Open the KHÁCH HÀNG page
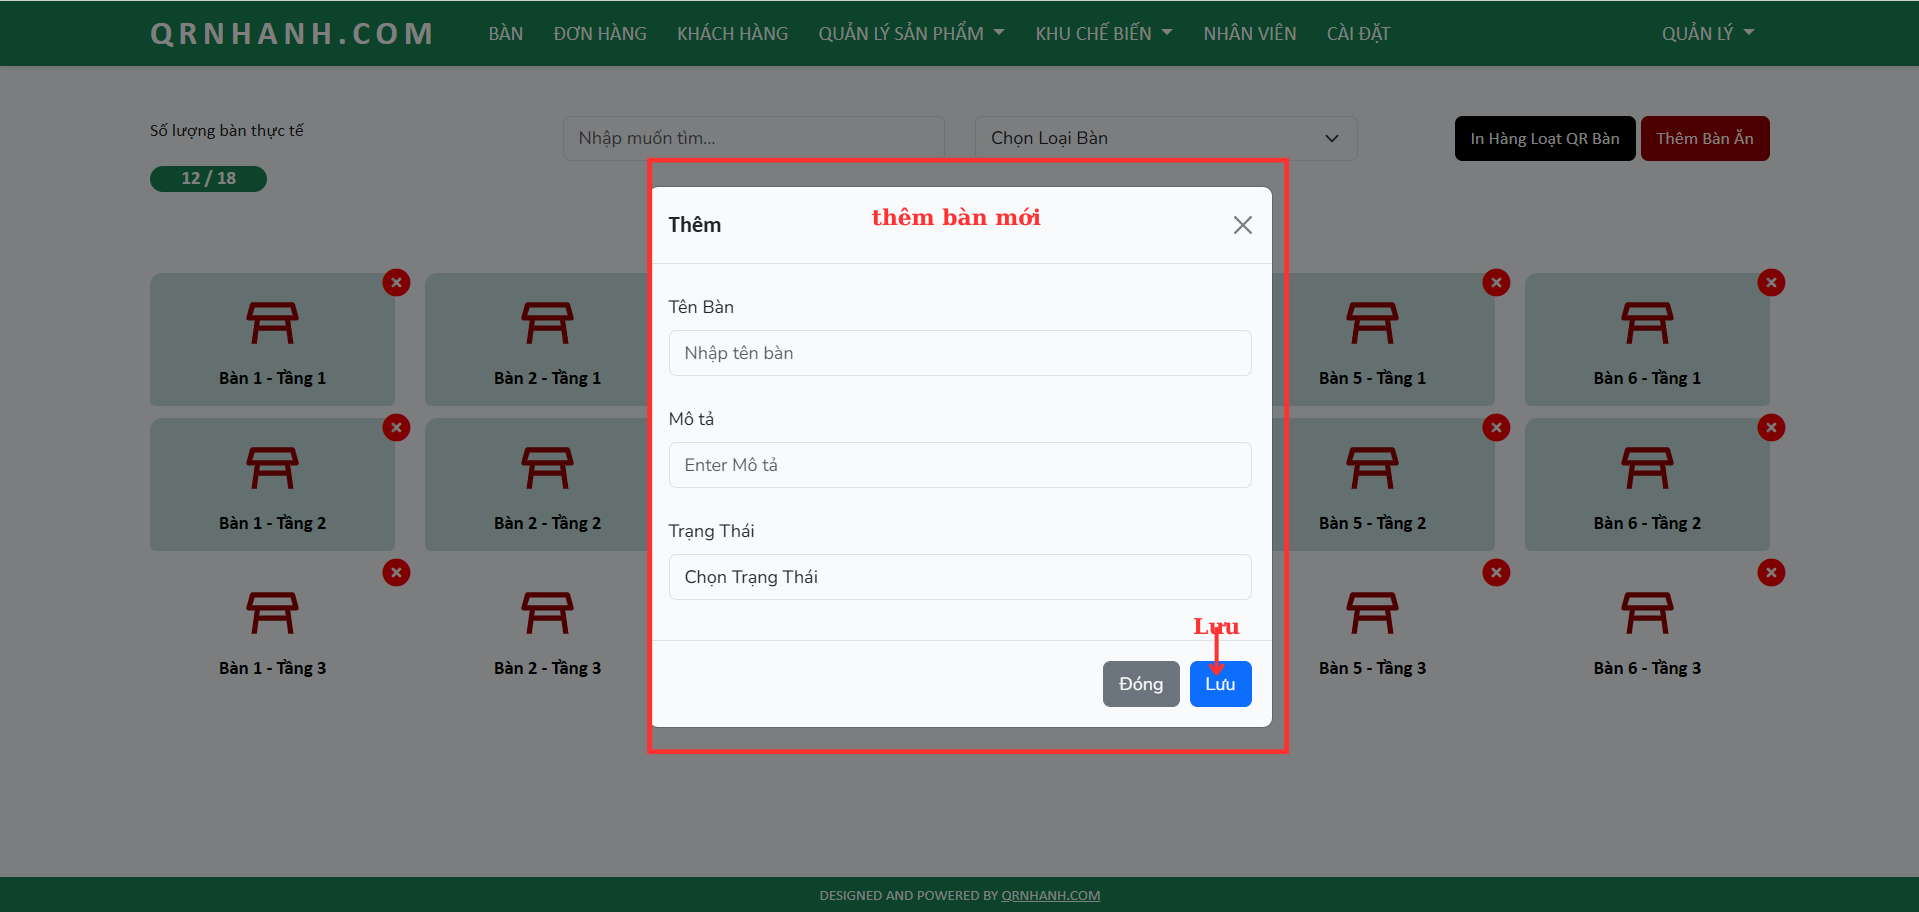 point(732,34)
